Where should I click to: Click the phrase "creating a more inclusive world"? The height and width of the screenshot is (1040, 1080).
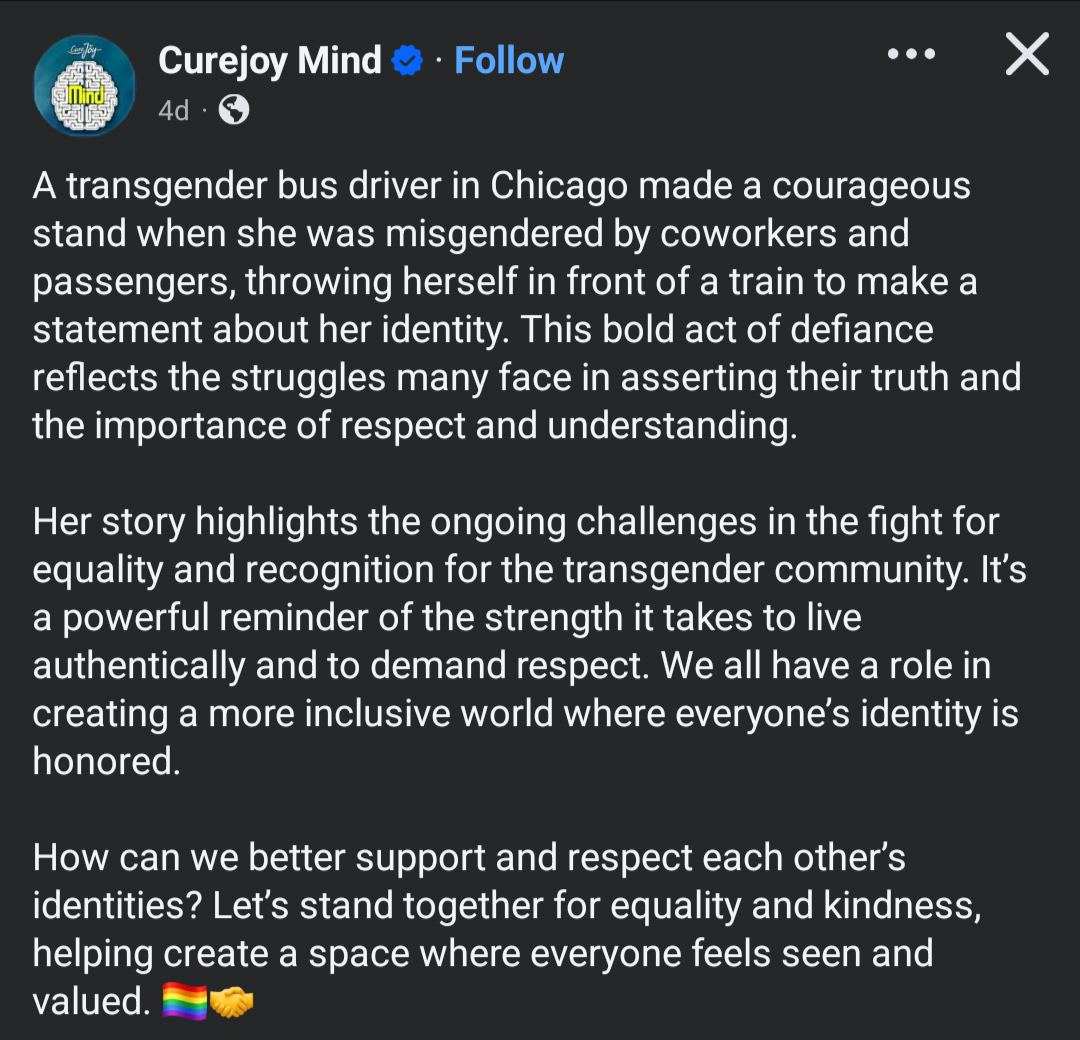pyautogui.click(x=293, y=714)
